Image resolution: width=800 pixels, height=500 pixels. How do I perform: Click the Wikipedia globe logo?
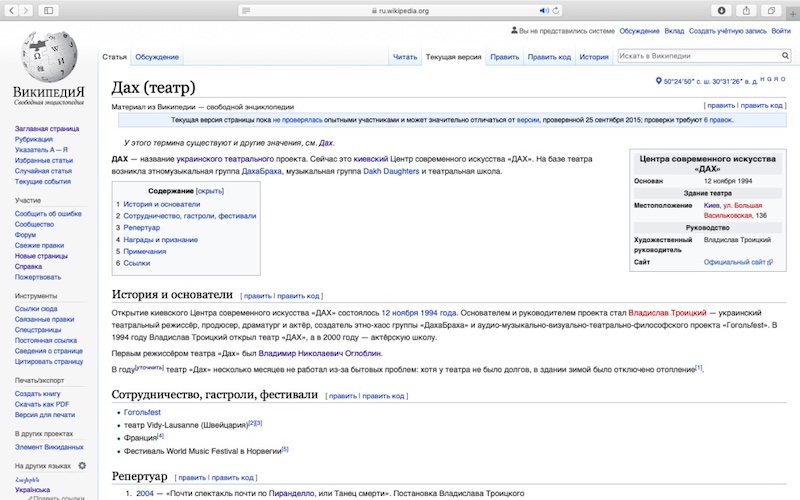point(49,56)
